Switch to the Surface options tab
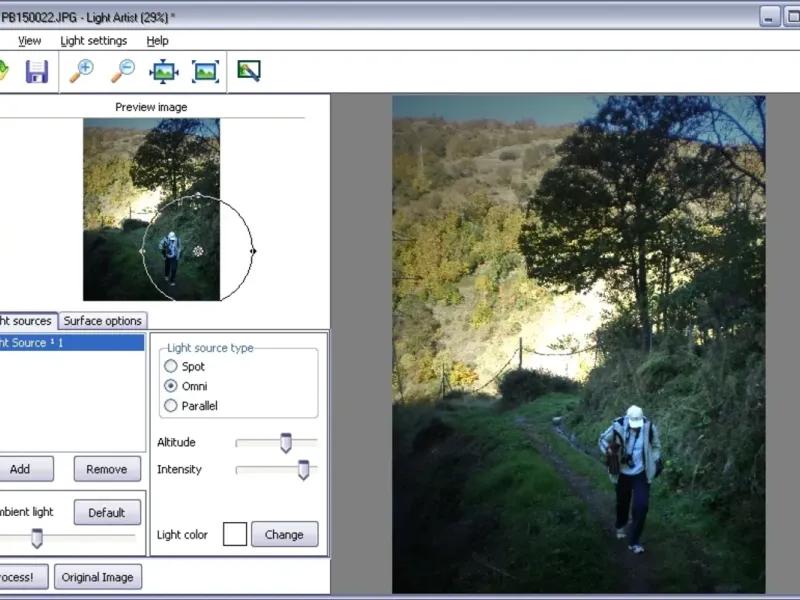Viewport: 800px width, 600px height. tap(103, 321)
